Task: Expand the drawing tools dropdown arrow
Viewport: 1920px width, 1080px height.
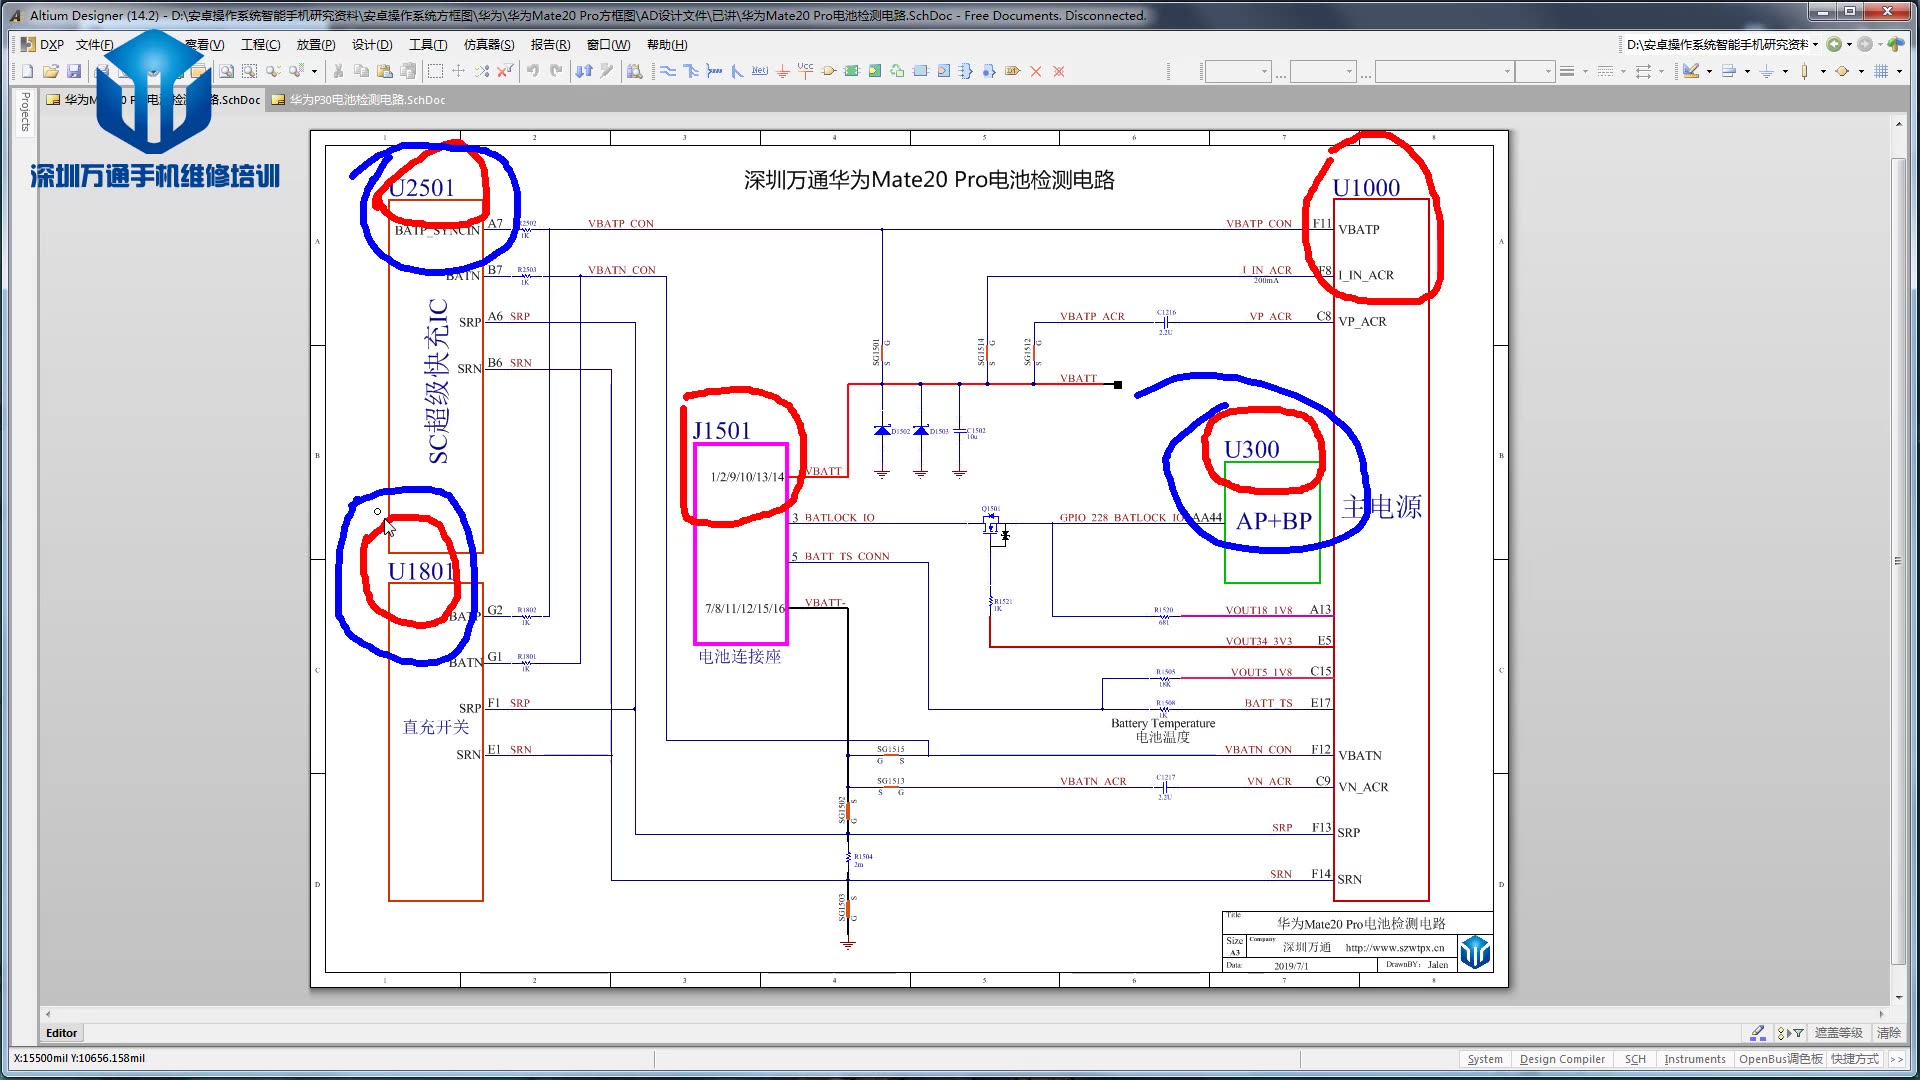Action: coord(1709,71)
